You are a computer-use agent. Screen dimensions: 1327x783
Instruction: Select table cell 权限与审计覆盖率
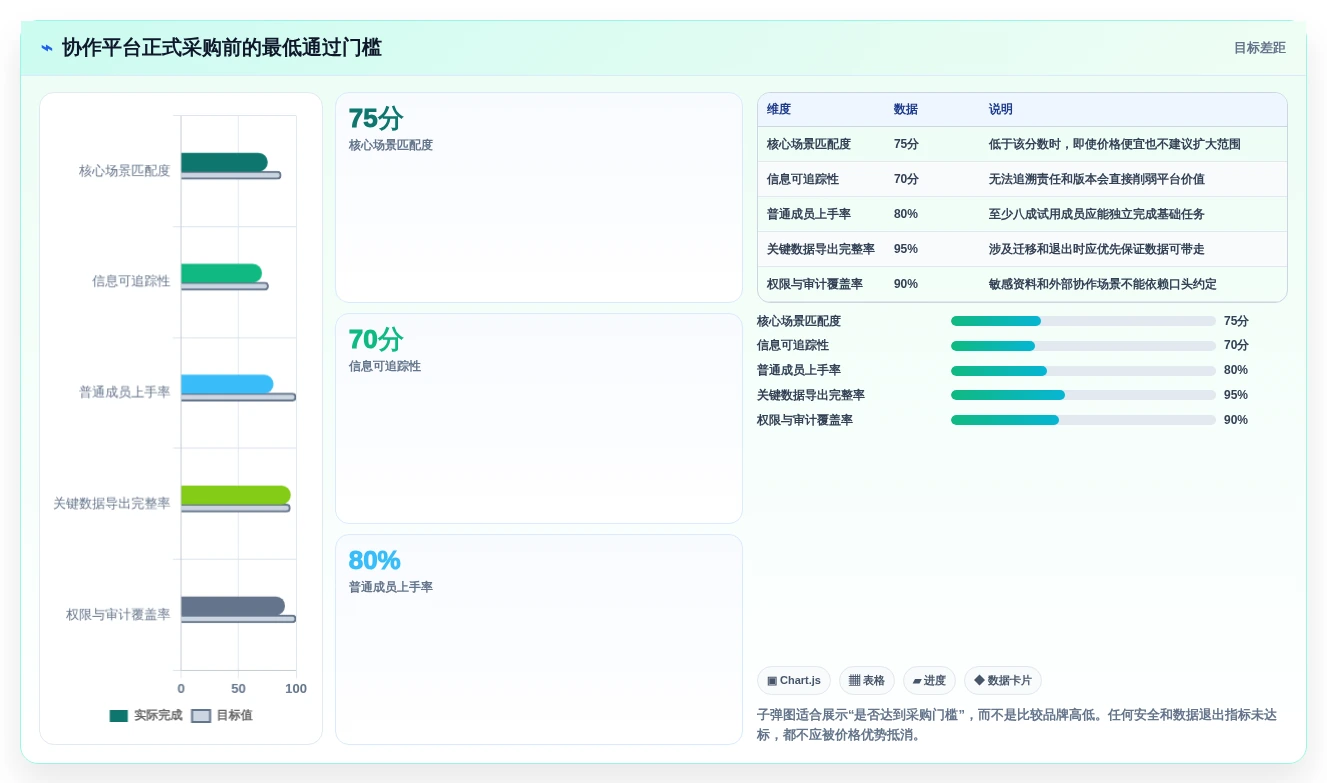(815, 284)
